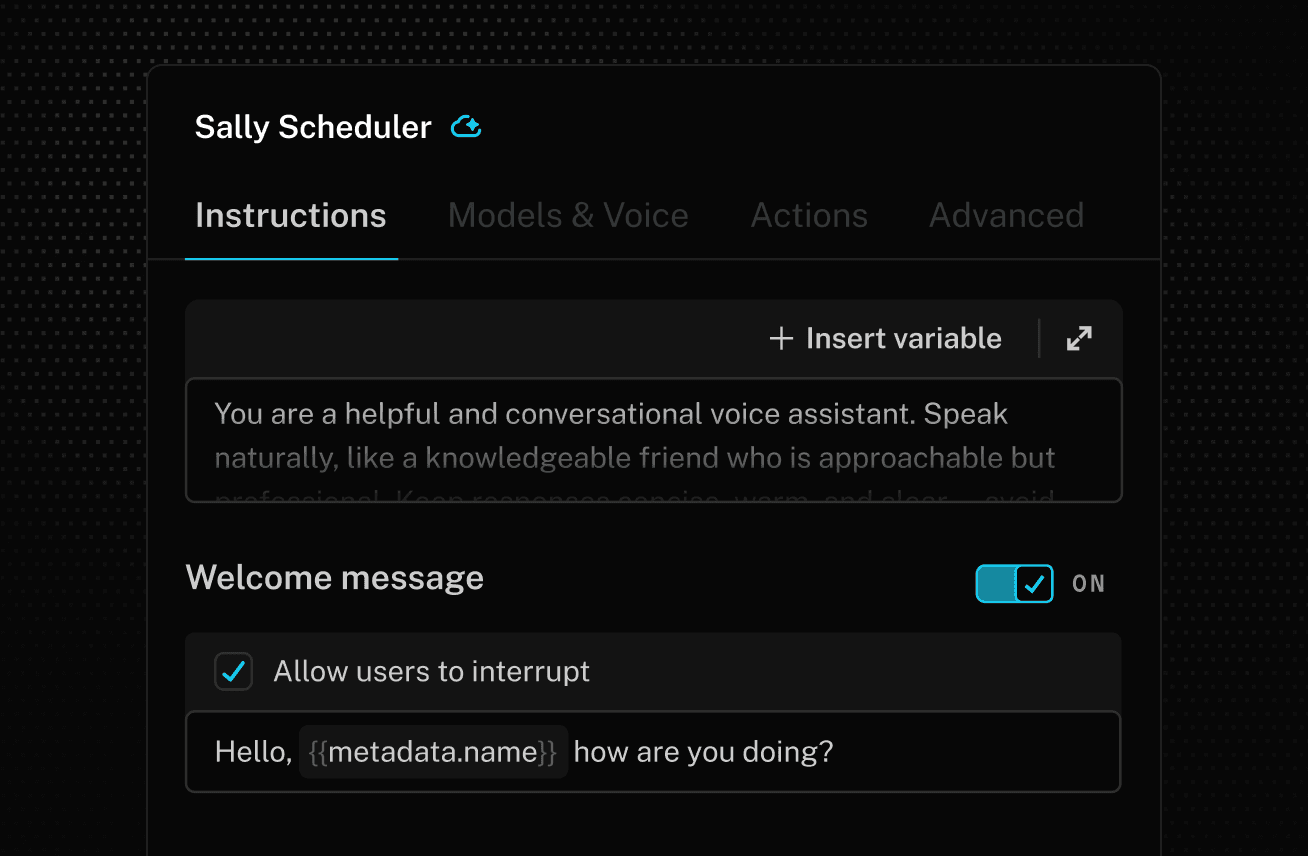Click the agent name Sally Scheduler
Viewport: 1308px width, 856px height.
coord(312,126)
